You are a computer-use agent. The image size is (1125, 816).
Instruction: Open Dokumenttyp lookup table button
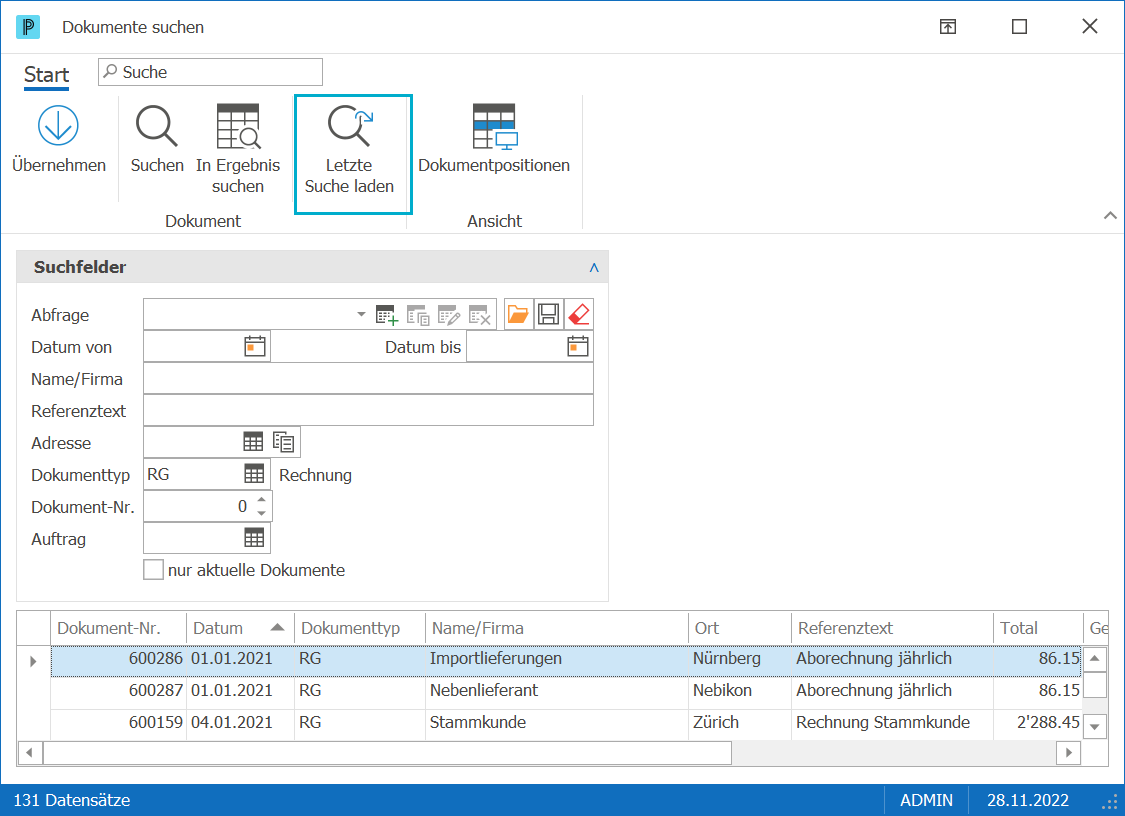click(x=254, y=474)
